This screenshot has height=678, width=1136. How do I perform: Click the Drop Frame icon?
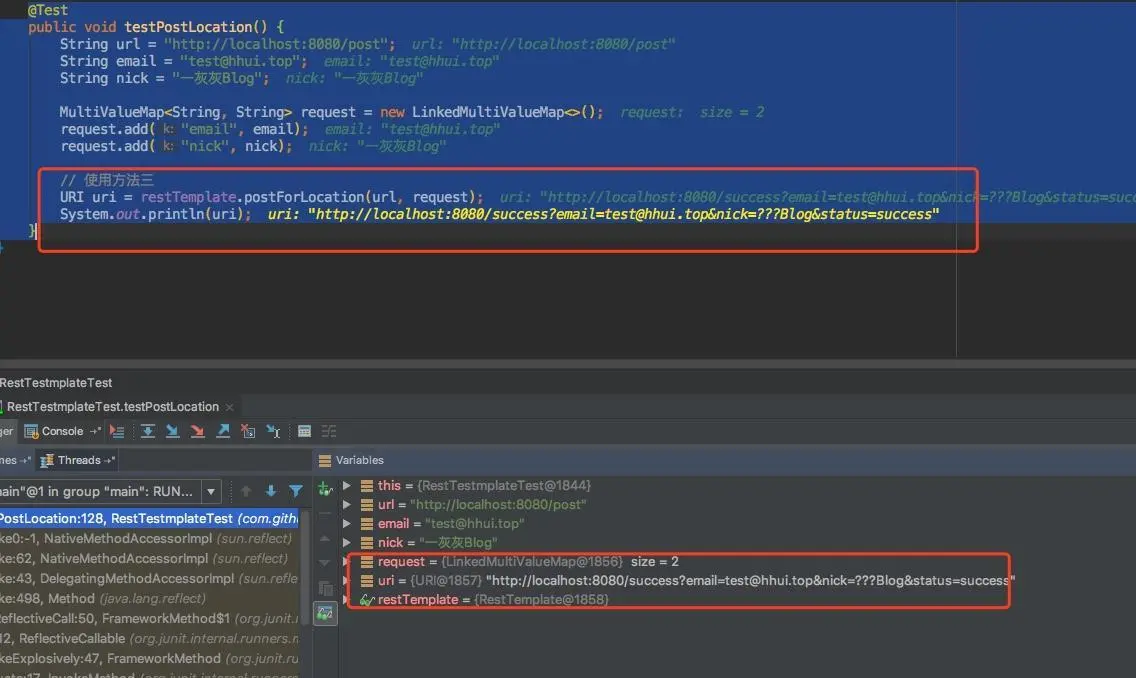click(248, 432)
